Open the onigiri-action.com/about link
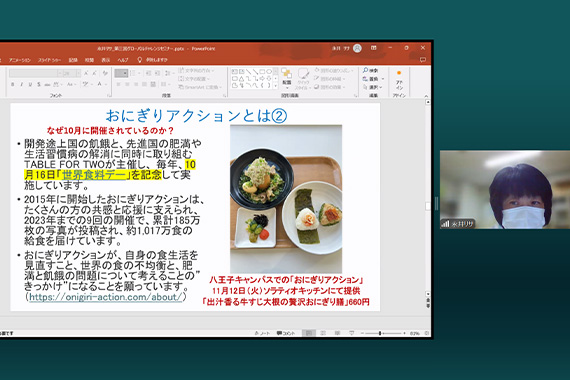570x380 pixels. pyautogui.click(x=105, y=297)
